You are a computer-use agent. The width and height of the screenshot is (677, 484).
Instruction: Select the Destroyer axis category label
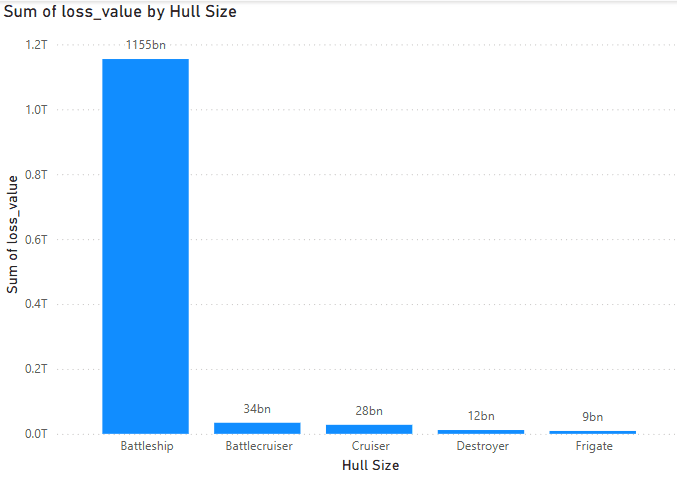(481, 446)
